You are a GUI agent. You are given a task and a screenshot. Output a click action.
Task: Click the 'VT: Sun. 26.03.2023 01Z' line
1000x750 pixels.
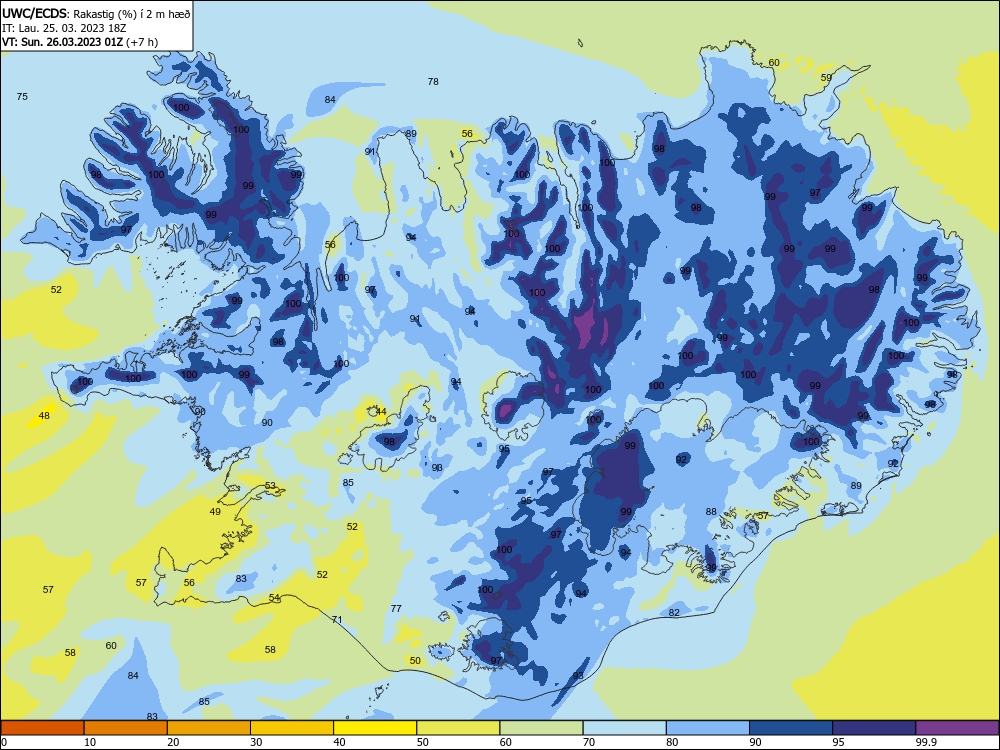[62, 42]
